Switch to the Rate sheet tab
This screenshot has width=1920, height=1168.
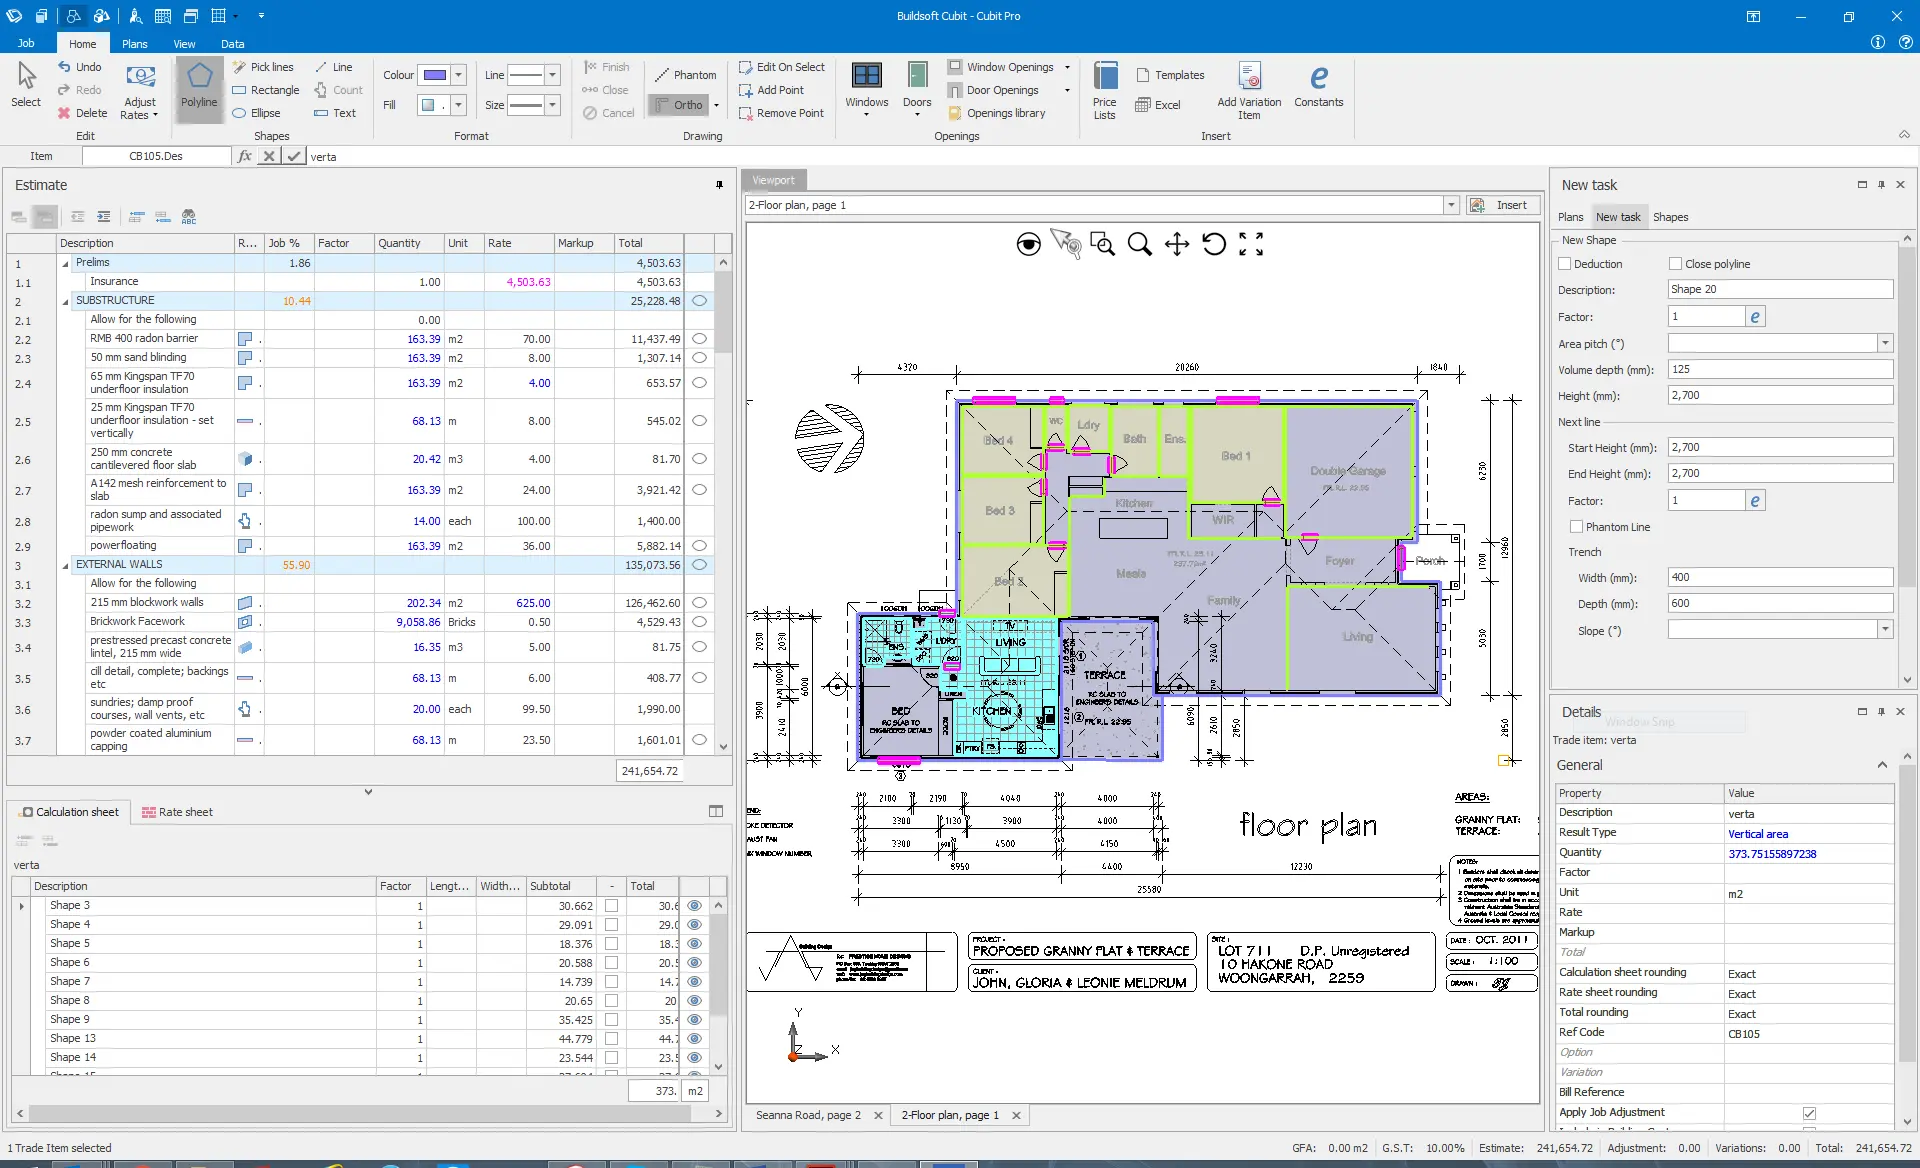[177, 812]
